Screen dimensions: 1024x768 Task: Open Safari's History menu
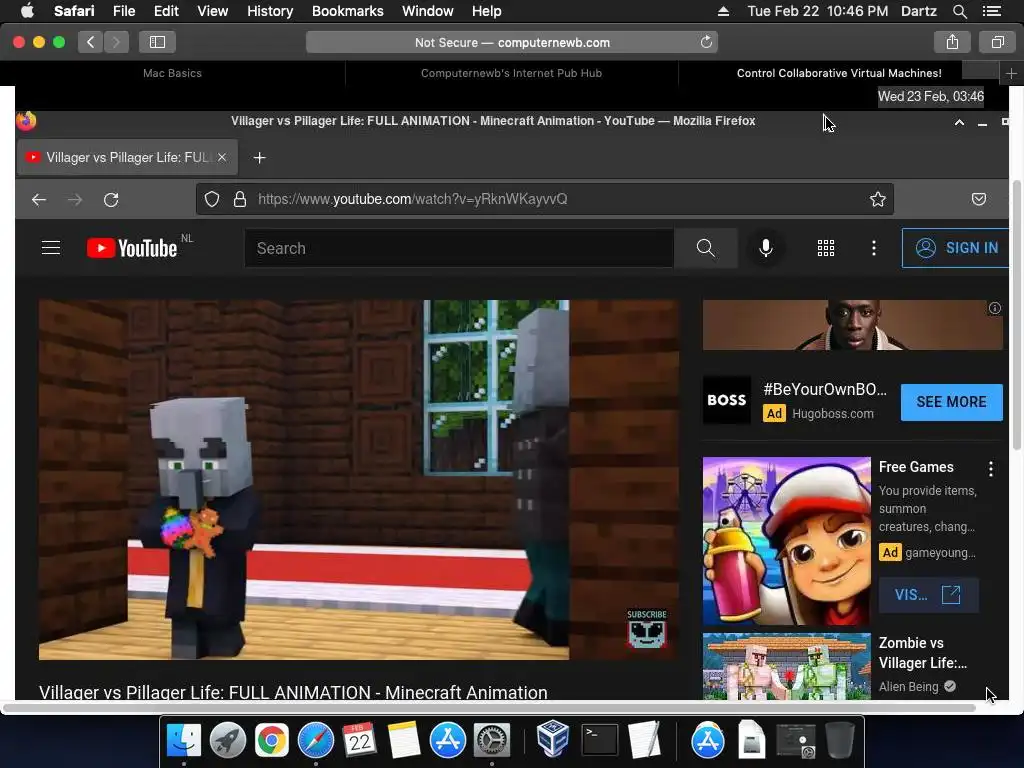pos(270,11)
